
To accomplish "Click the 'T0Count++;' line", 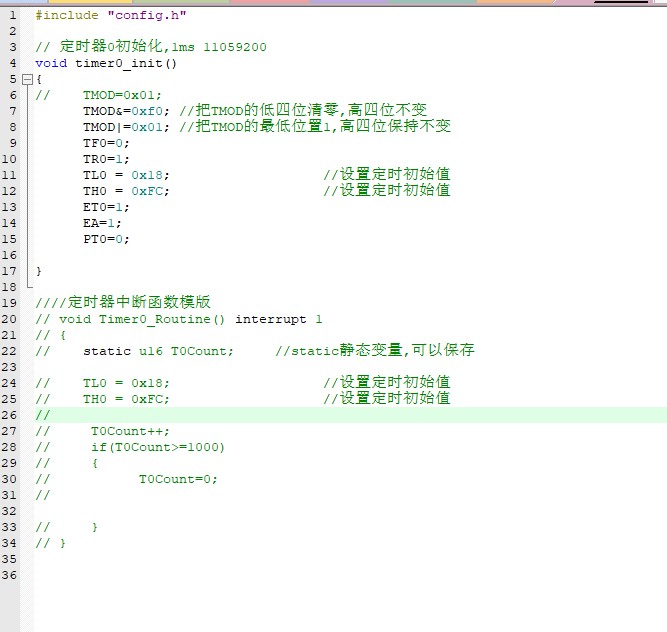I will (x=130, y=431).
